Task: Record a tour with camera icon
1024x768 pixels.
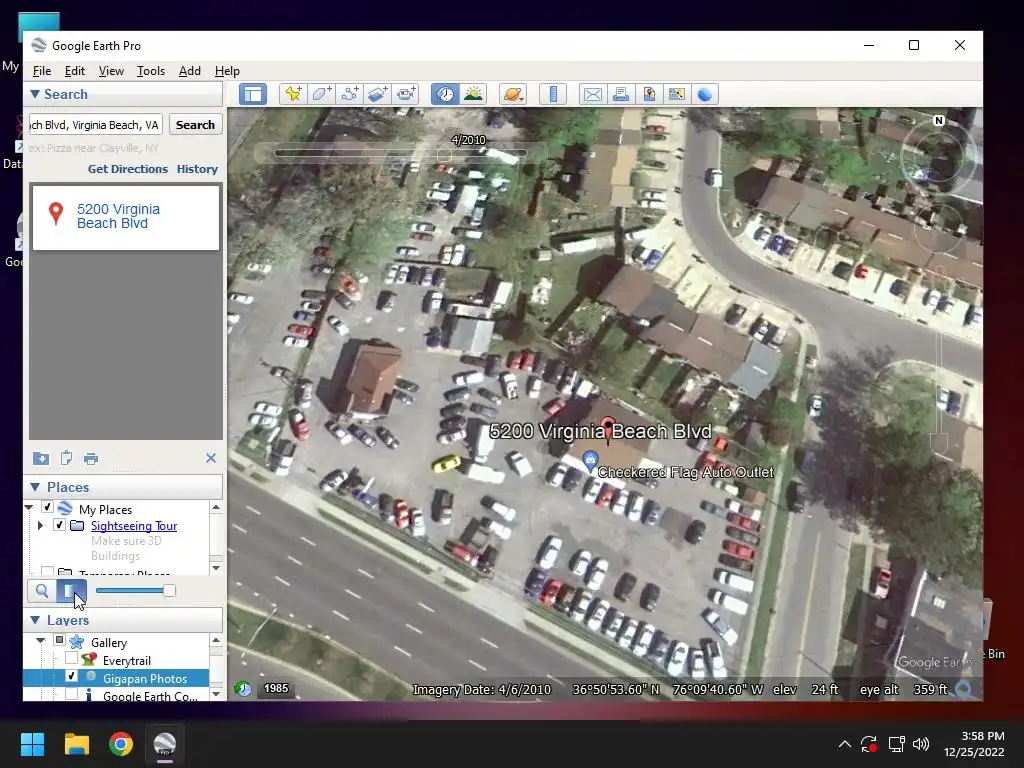Action: pos(406,94)
